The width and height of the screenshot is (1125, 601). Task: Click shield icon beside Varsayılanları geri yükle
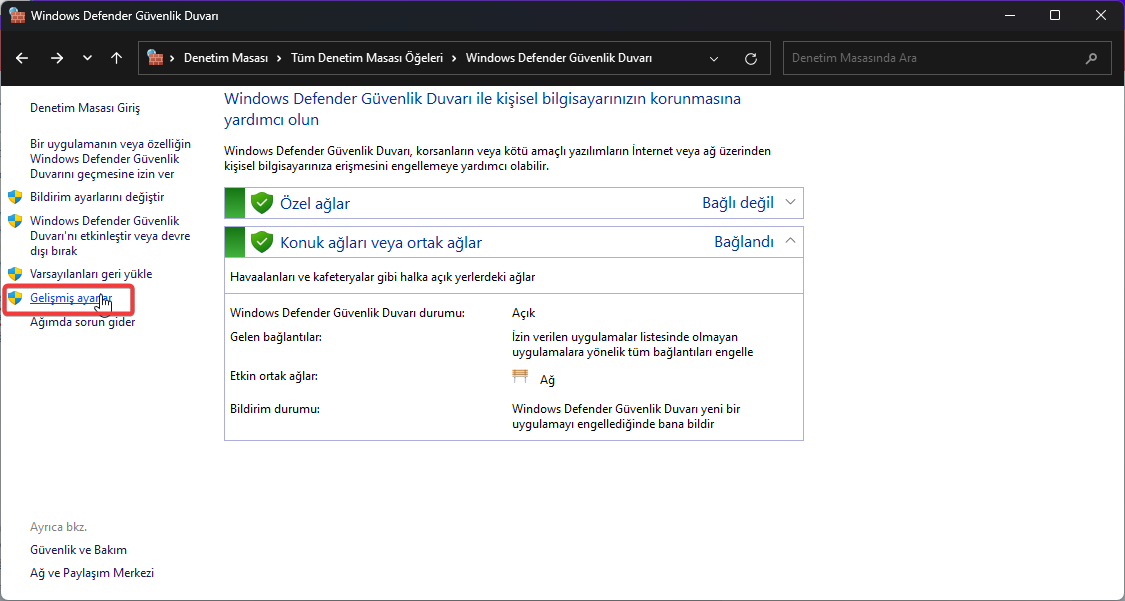[15, 274]
